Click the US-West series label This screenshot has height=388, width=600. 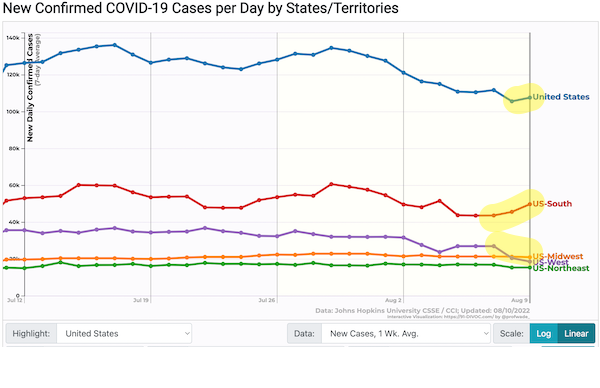coord(550,262)
